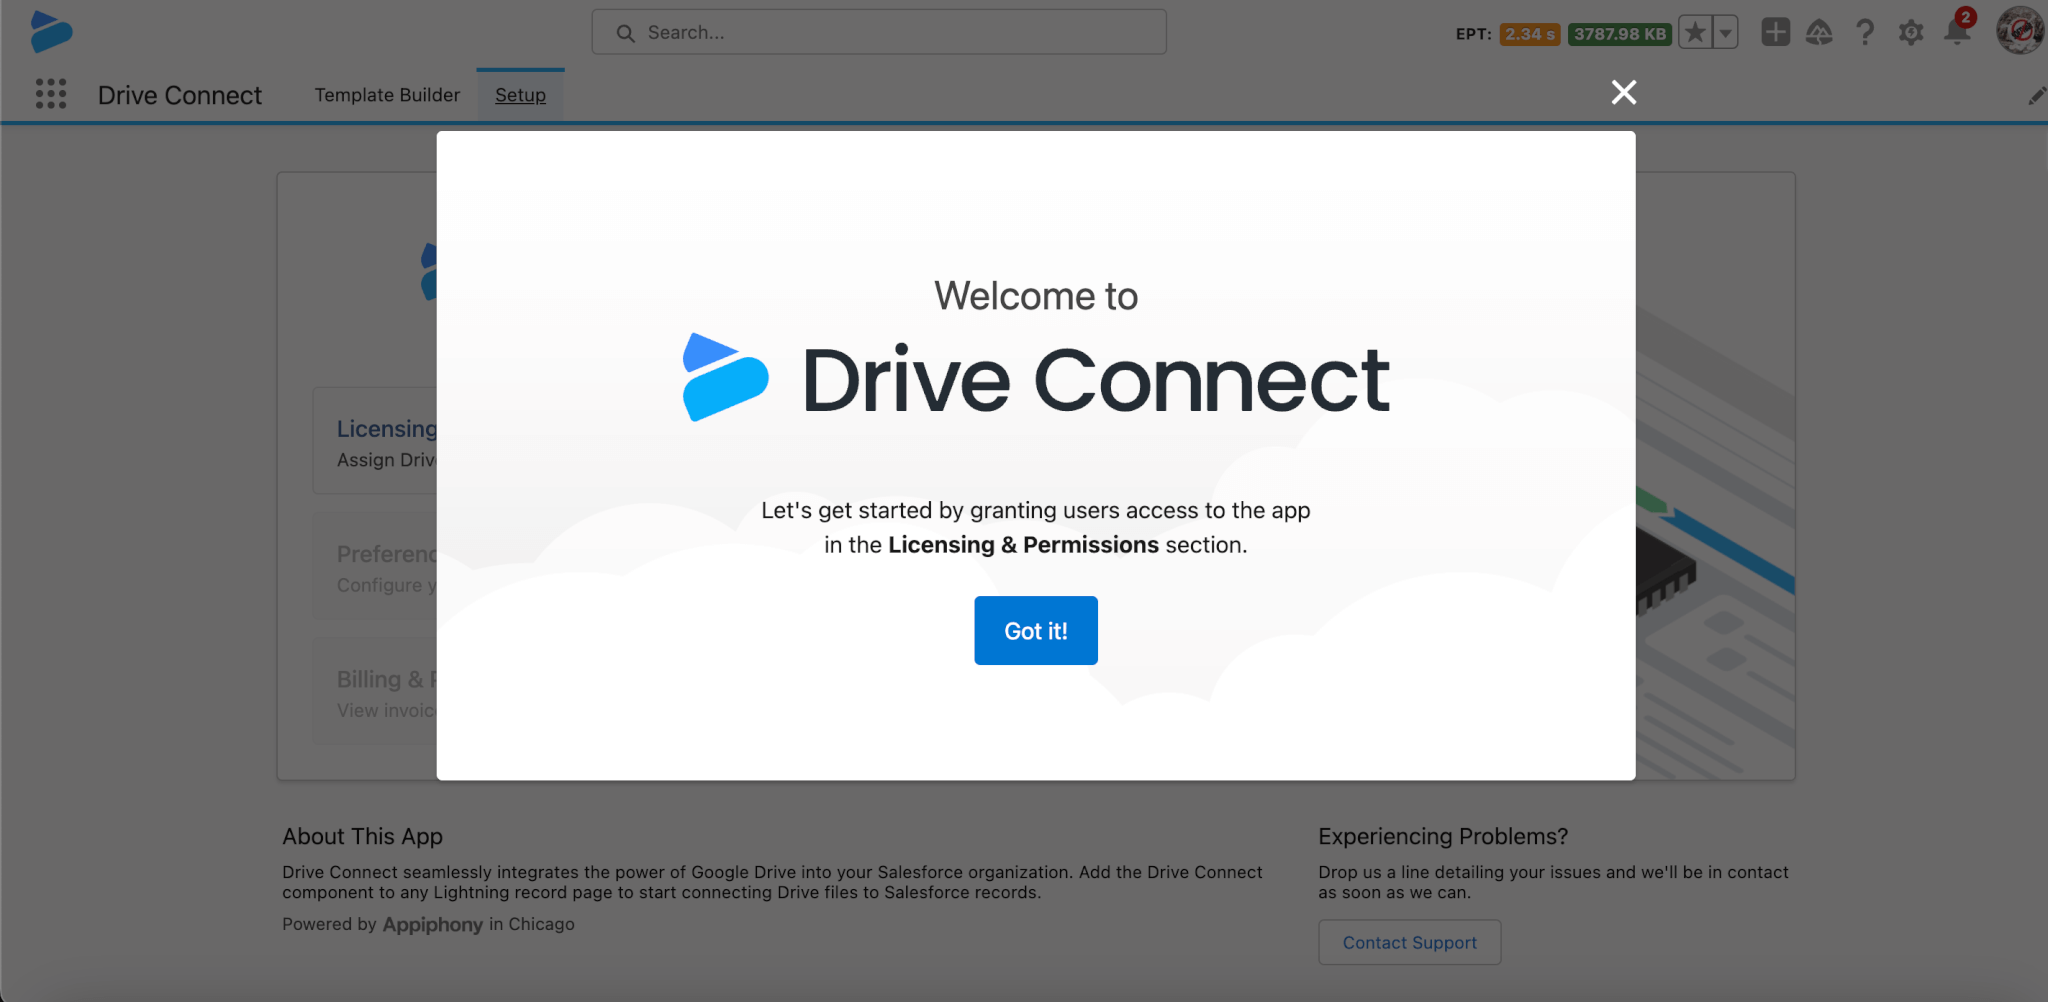Click the Drive Connect app name

click(x=180, y=95)
